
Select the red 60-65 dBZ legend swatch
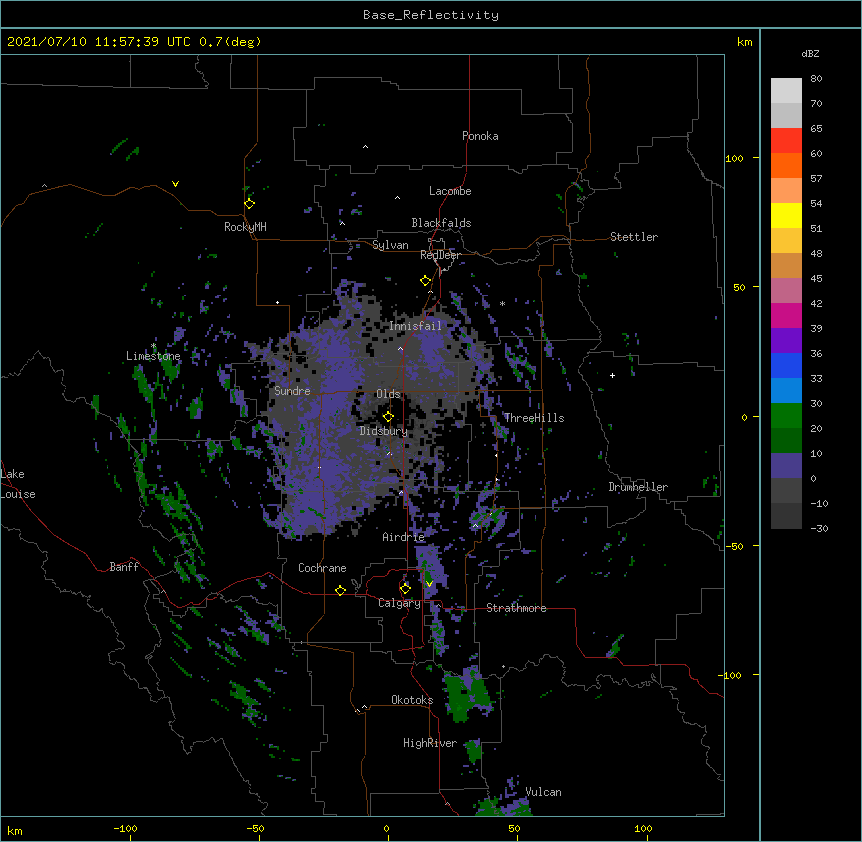click(786, 141)
